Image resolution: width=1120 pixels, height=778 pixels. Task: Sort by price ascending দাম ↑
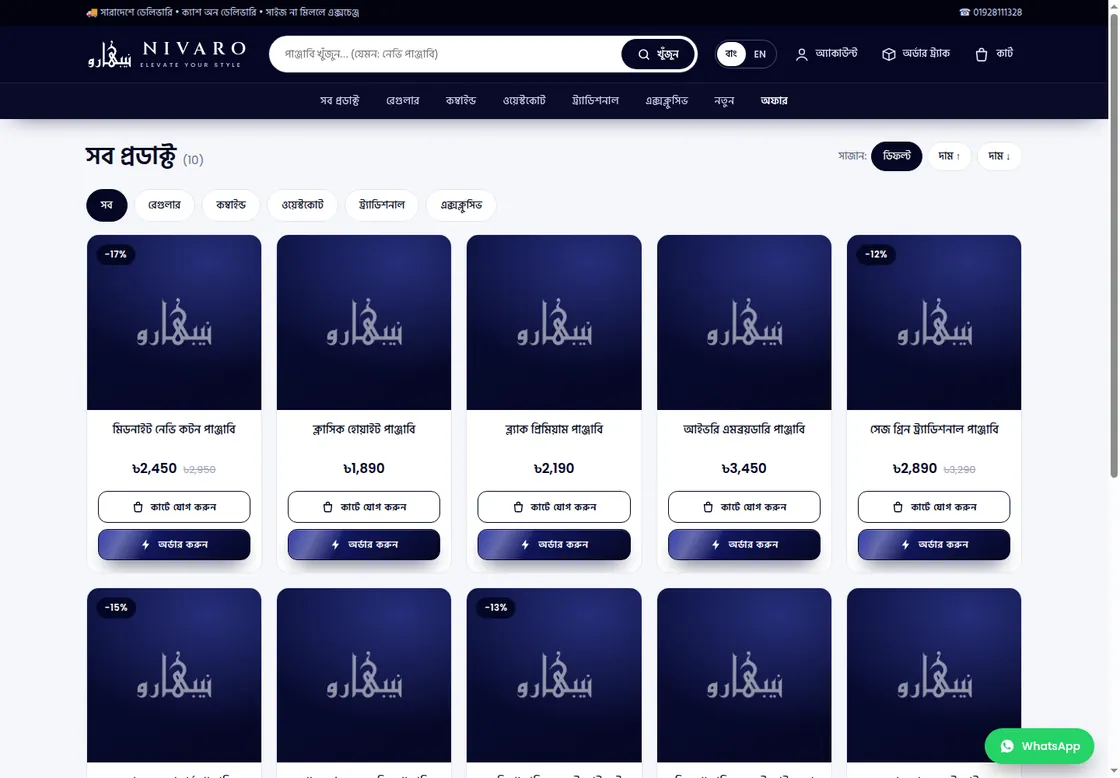coord(949,156)
